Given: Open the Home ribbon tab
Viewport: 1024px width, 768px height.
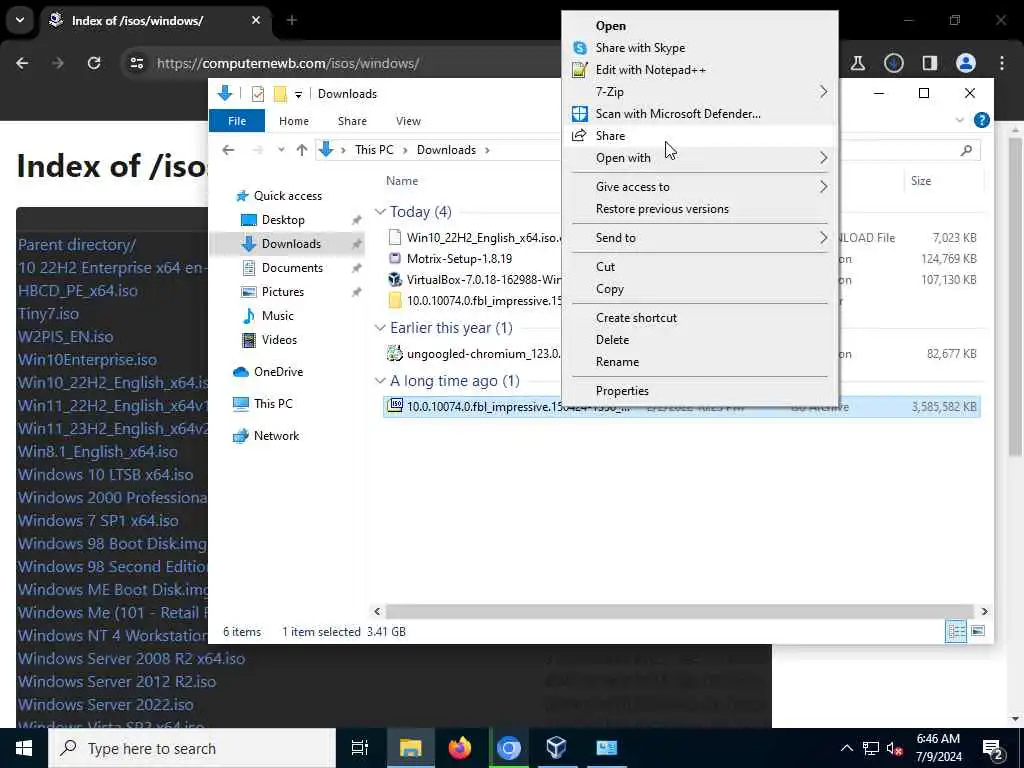Looking at the screenshot, I should point(294,121).
